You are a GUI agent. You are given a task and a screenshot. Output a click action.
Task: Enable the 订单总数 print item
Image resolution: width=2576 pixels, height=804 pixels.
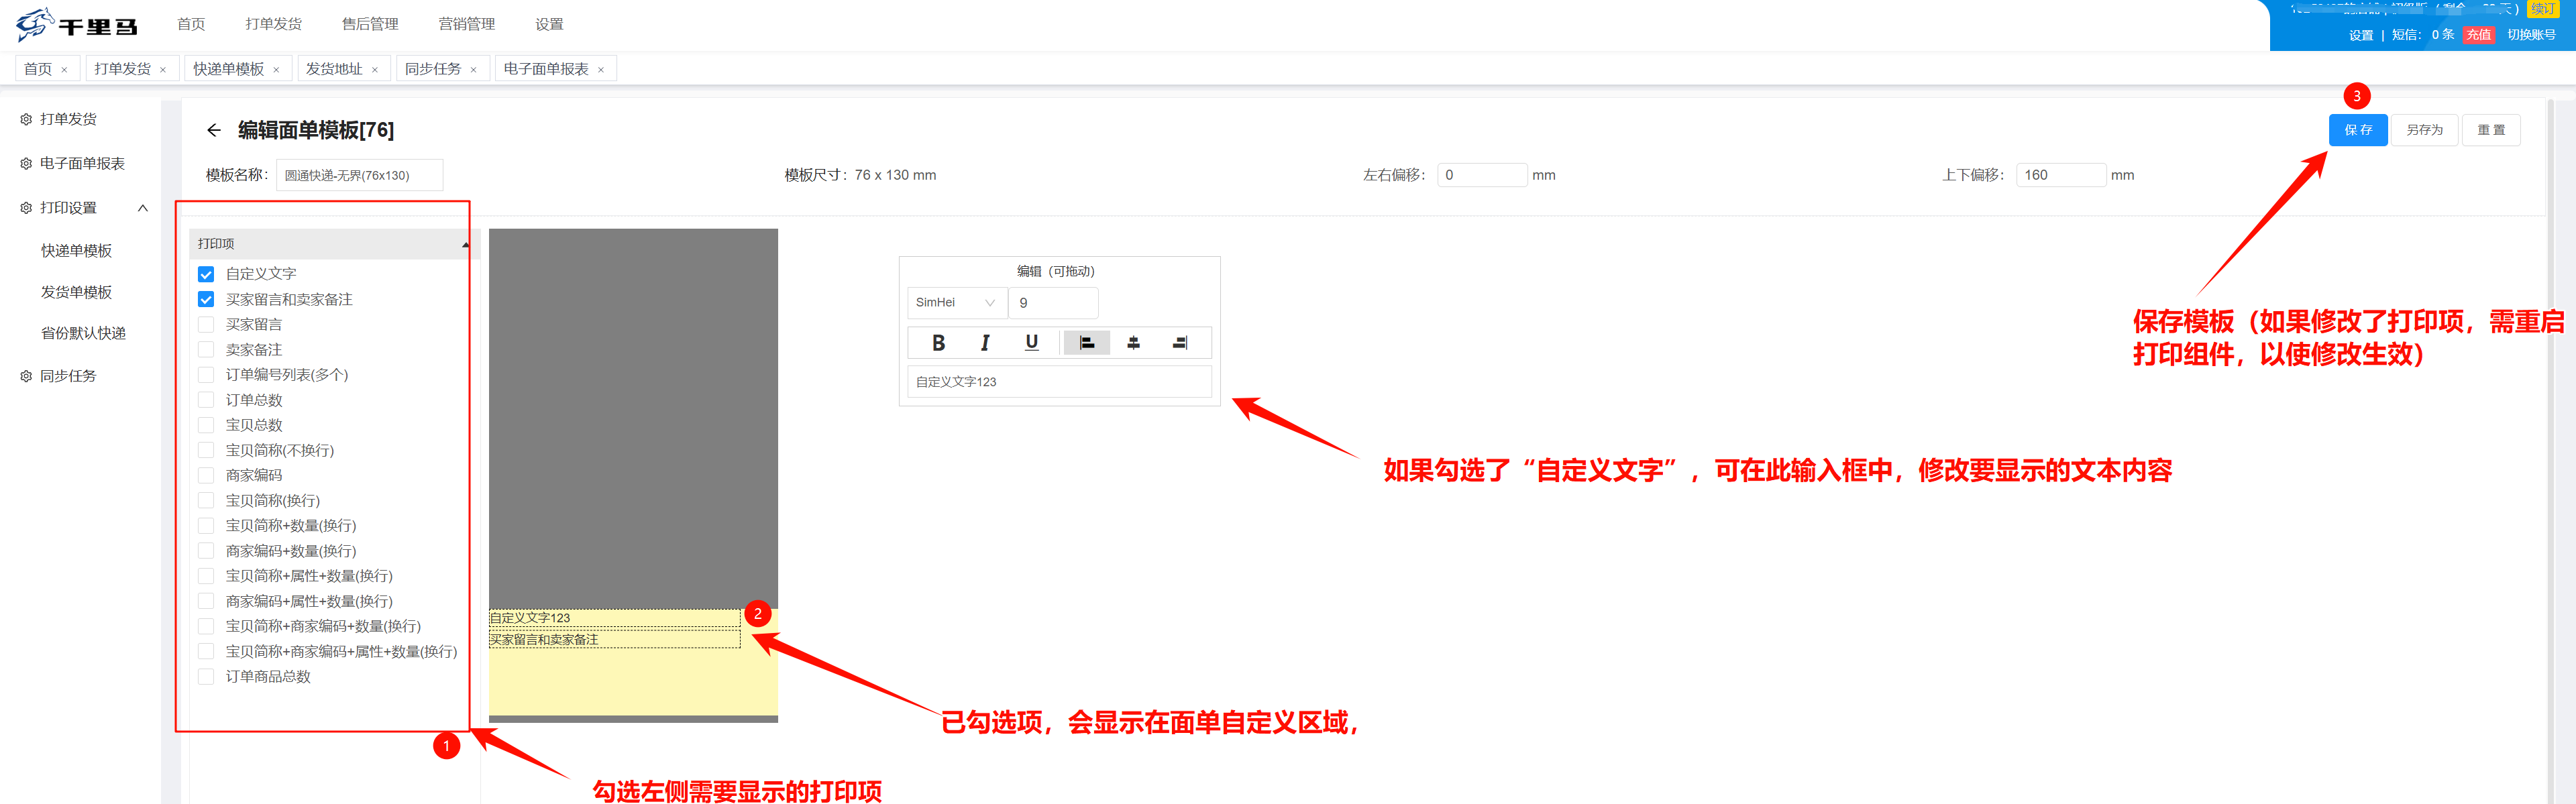coord(206,400)
